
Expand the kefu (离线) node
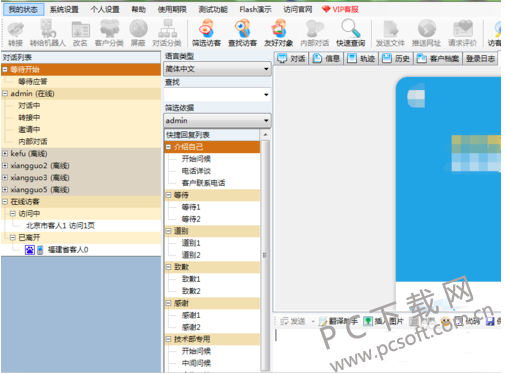point(5,154)
